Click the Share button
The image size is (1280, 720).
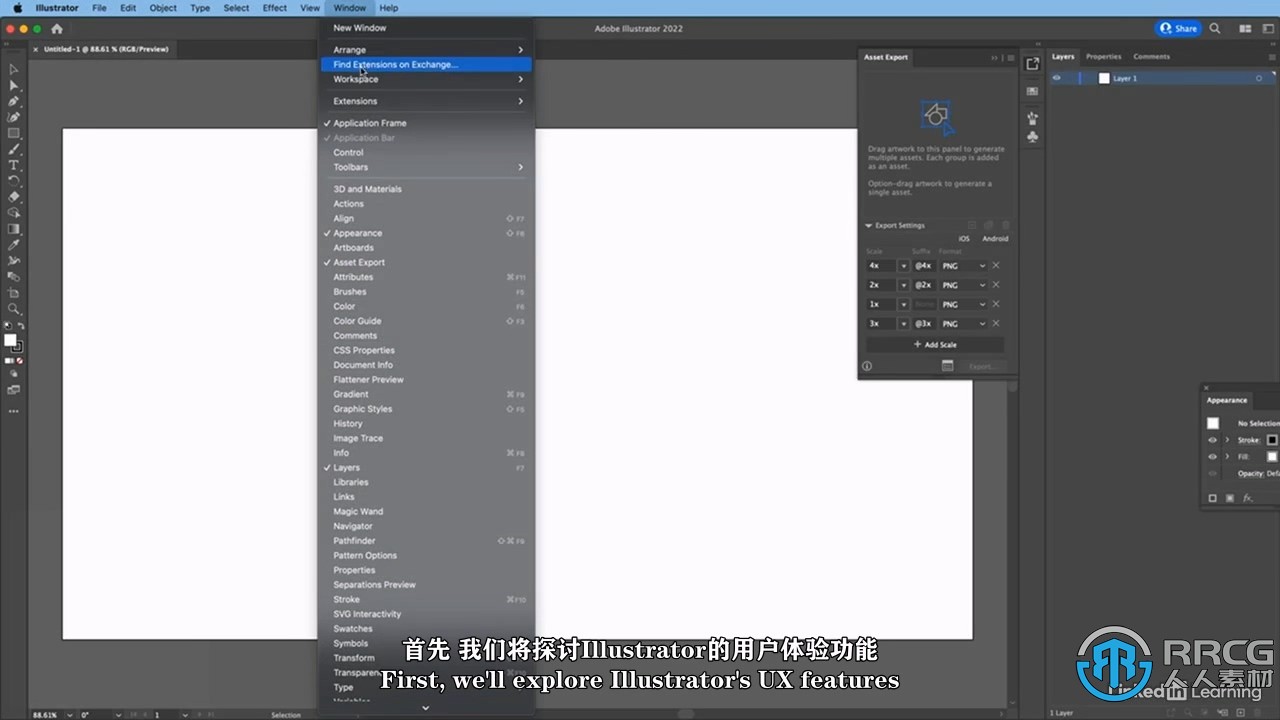click(1179, 28)
